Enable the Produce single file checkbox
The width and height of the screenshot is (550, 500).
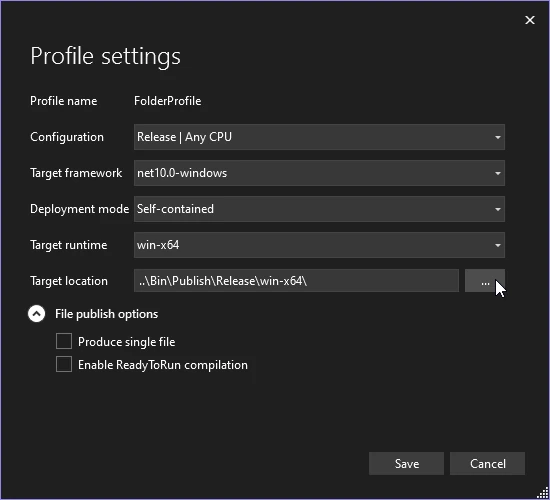pos(64,341)
